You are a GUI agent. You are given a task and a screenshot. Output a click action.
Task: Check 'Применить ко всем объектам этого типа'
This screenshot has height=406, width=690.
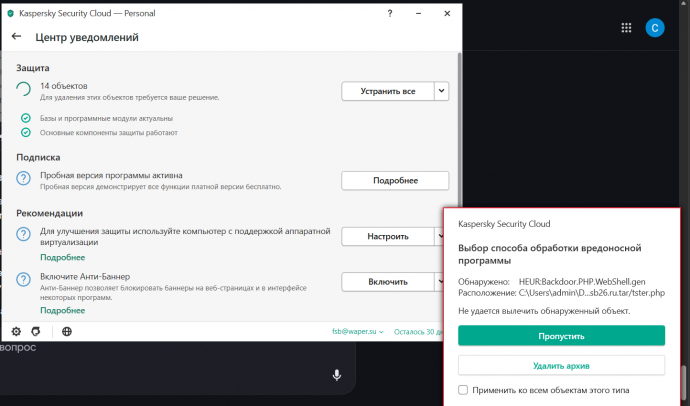point(462,389)
